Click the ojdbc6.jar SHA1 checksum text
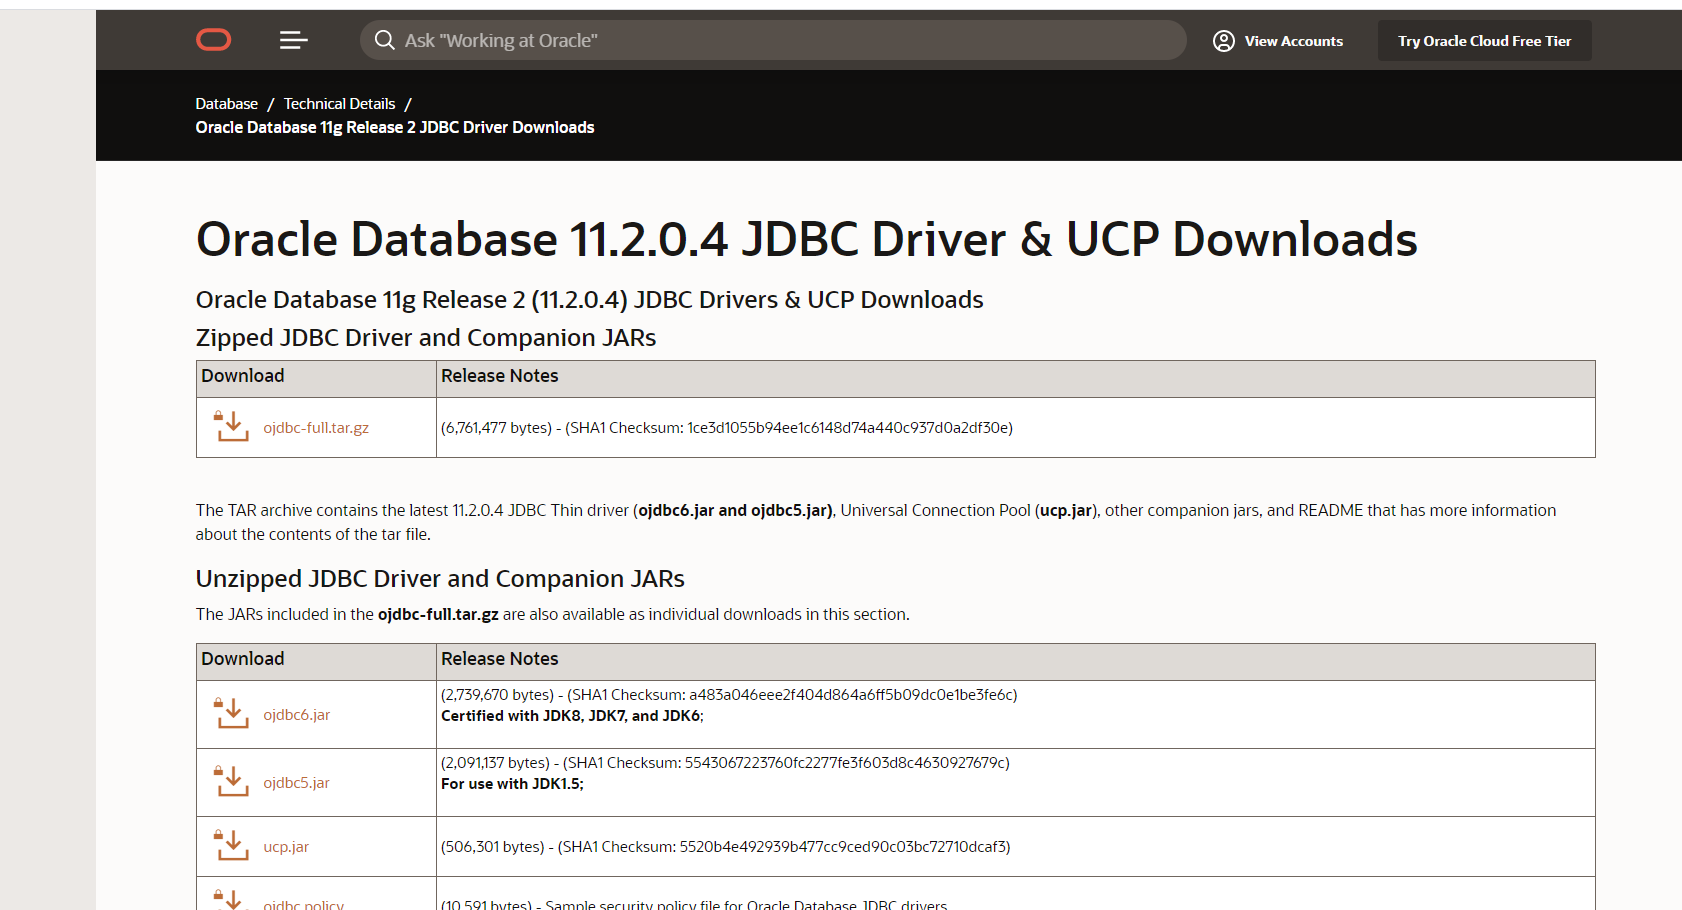The height and width of the screenshot is (910, 1682). 729,695
